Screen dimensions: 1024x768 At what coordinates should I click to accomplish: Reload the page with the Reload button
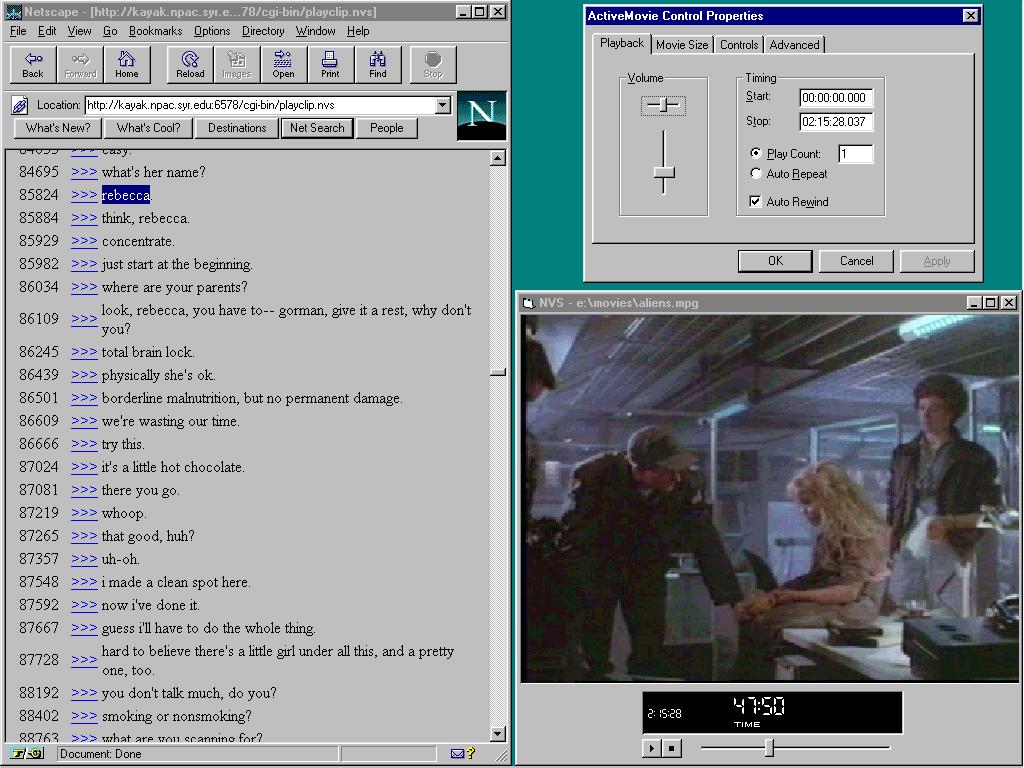tap(190, 65)
